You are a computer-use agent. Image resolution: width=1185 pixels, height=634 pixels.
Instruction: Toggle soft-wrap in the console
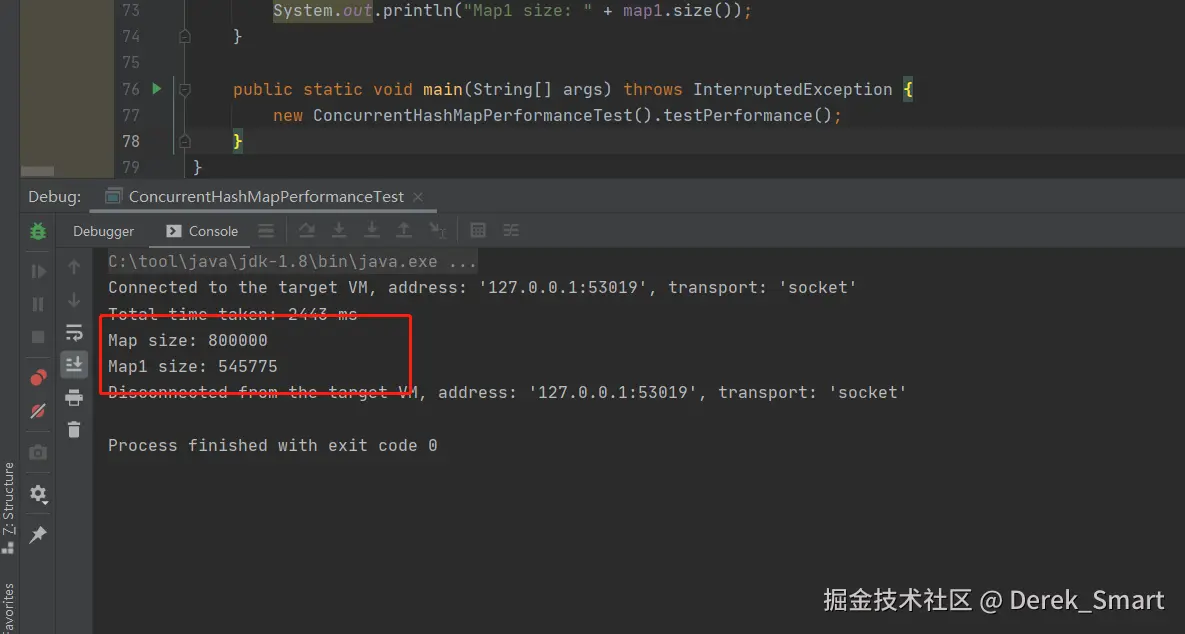click(x=74, y=332)
